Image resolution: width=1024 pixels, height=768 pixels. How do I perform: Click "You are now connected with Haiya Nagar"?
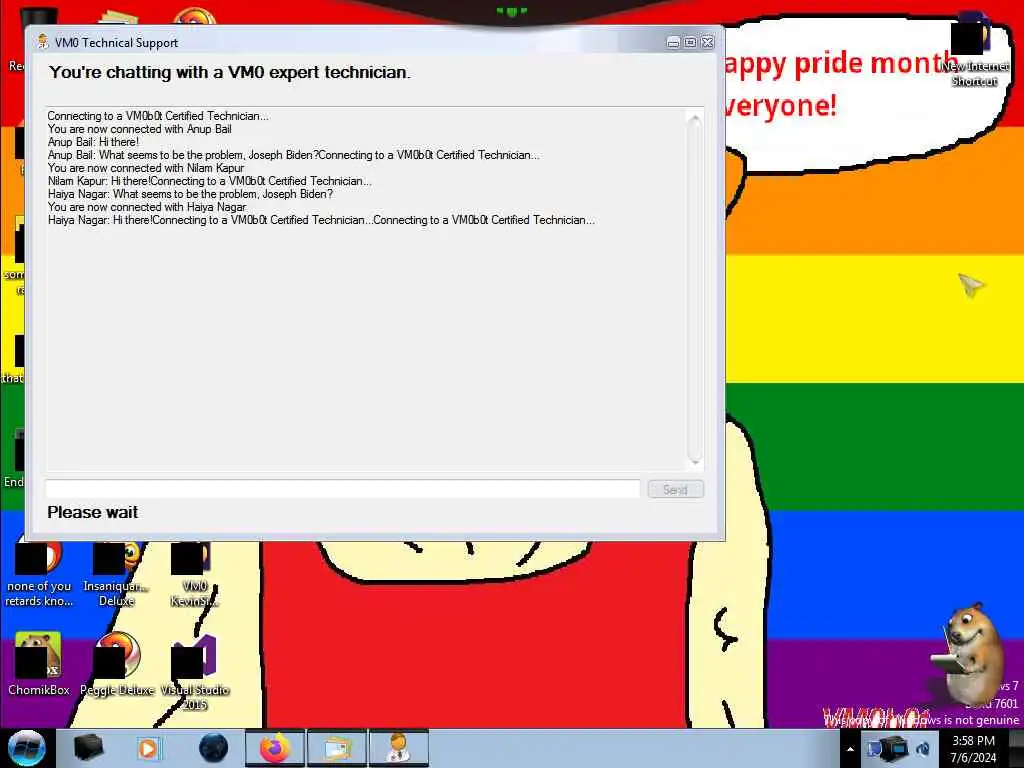click(147, 207)
